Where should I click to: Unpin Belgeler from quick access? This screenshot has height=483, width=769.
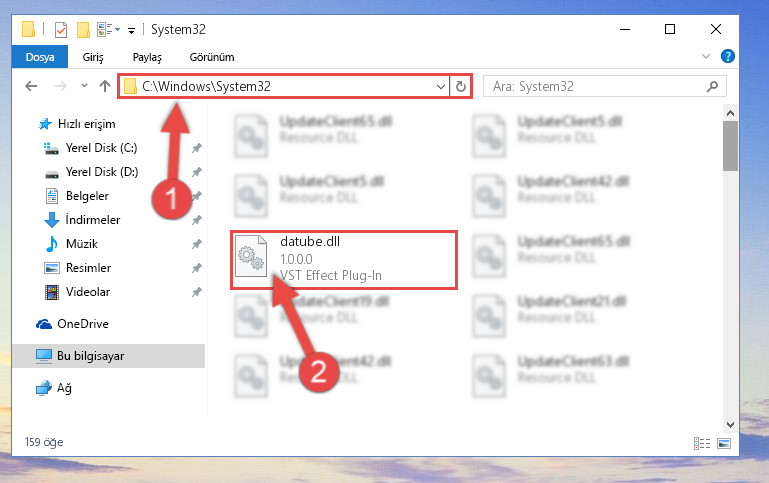[x=197, y=196]
